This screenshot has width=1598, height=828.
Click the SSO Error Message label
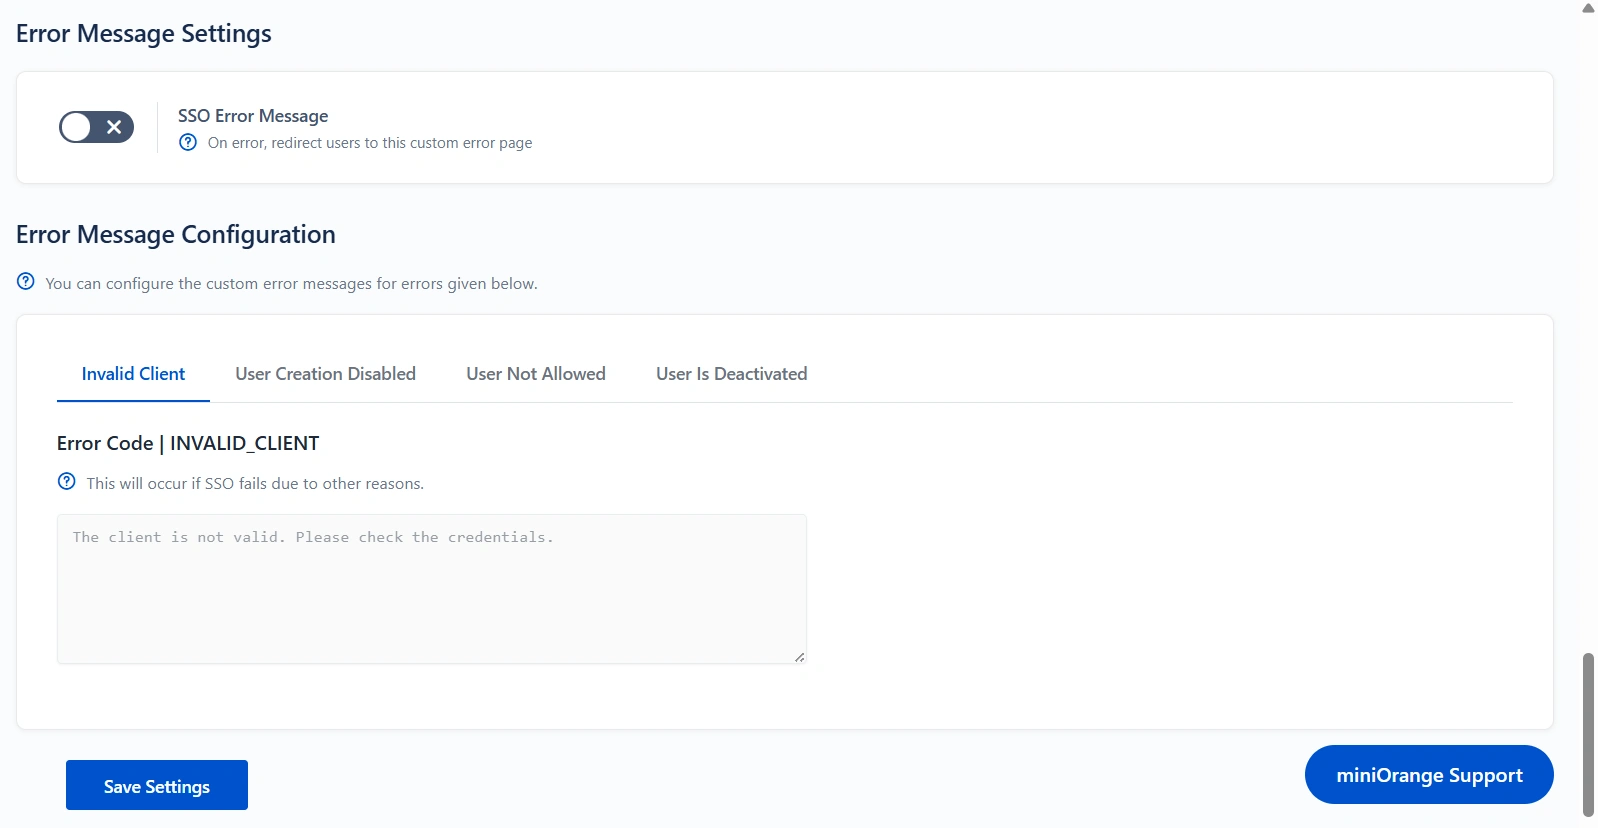click(253, 116)
